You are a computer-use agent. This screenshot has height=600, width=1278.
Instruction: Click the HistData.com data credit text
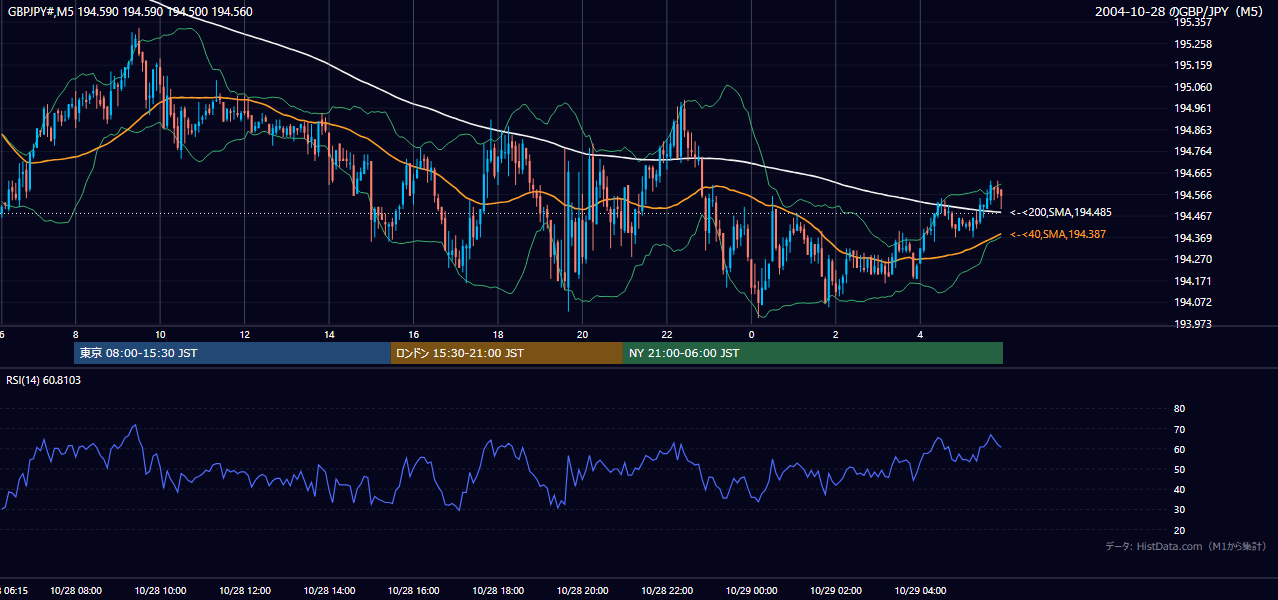coord(1186,546)
